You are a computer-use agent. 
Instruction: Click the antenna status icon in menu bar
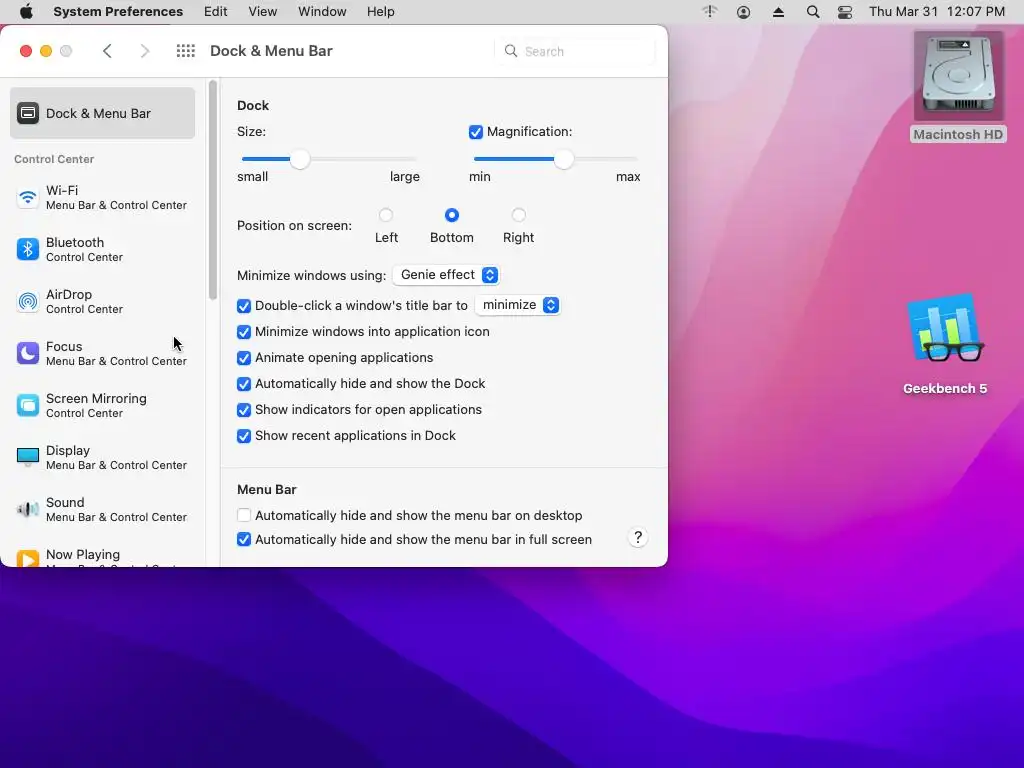(710, 12)
